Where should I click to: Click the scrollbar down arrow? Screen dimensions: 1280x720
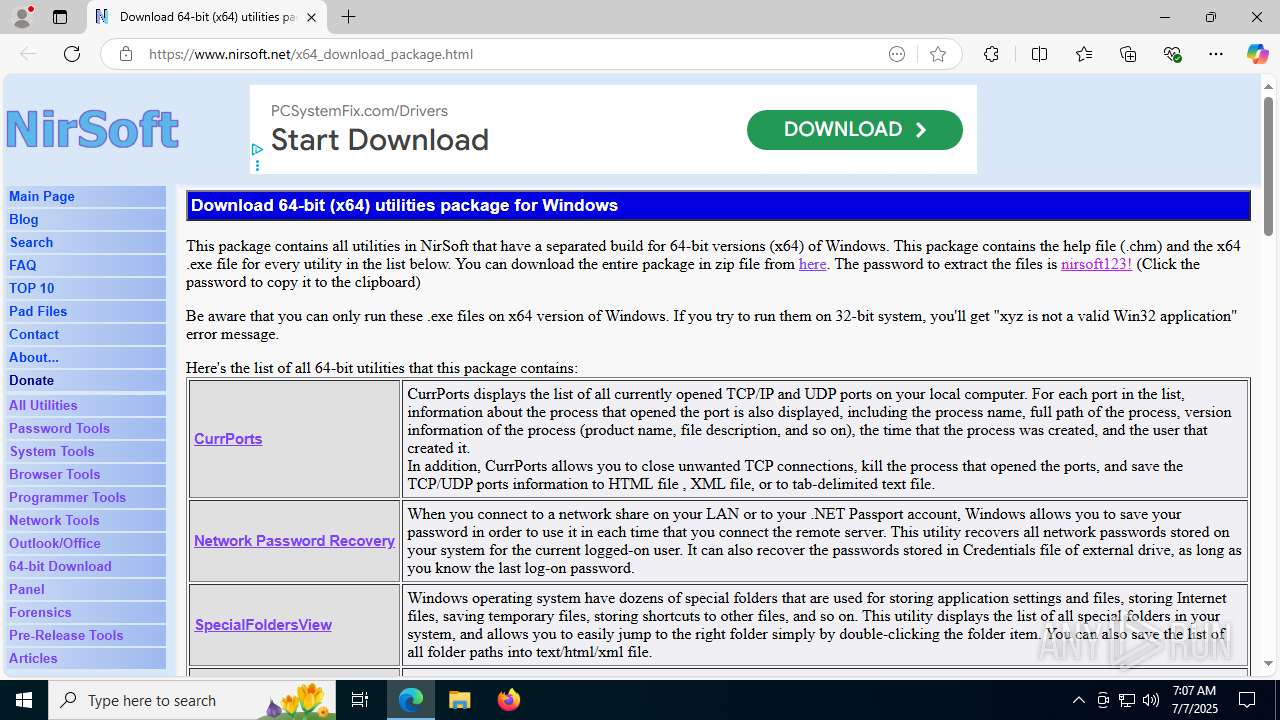click(1269, 663)
